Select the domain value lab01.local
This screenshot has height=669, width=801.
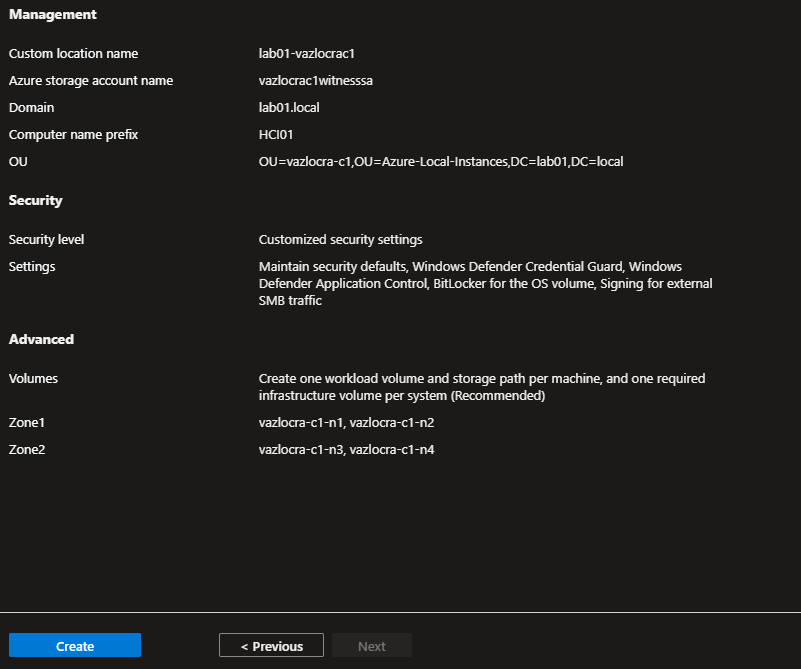[289, 107]
